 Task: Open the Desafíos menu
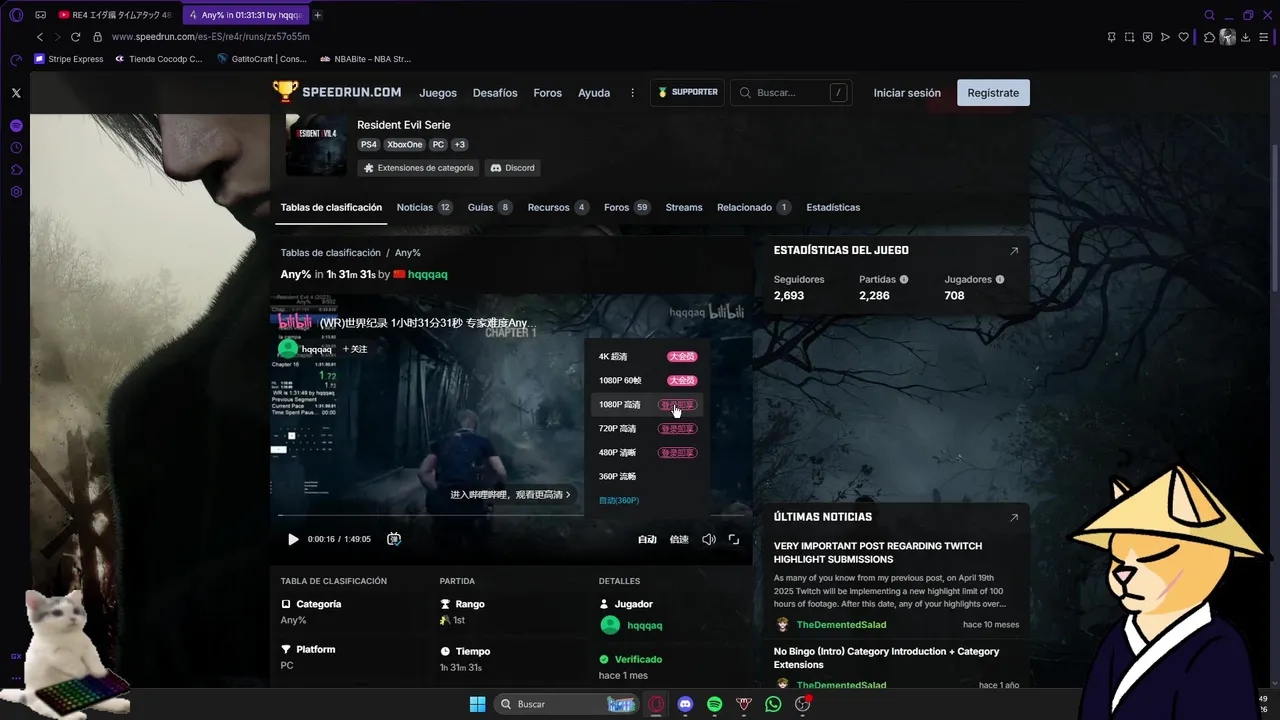pos(495,93)
